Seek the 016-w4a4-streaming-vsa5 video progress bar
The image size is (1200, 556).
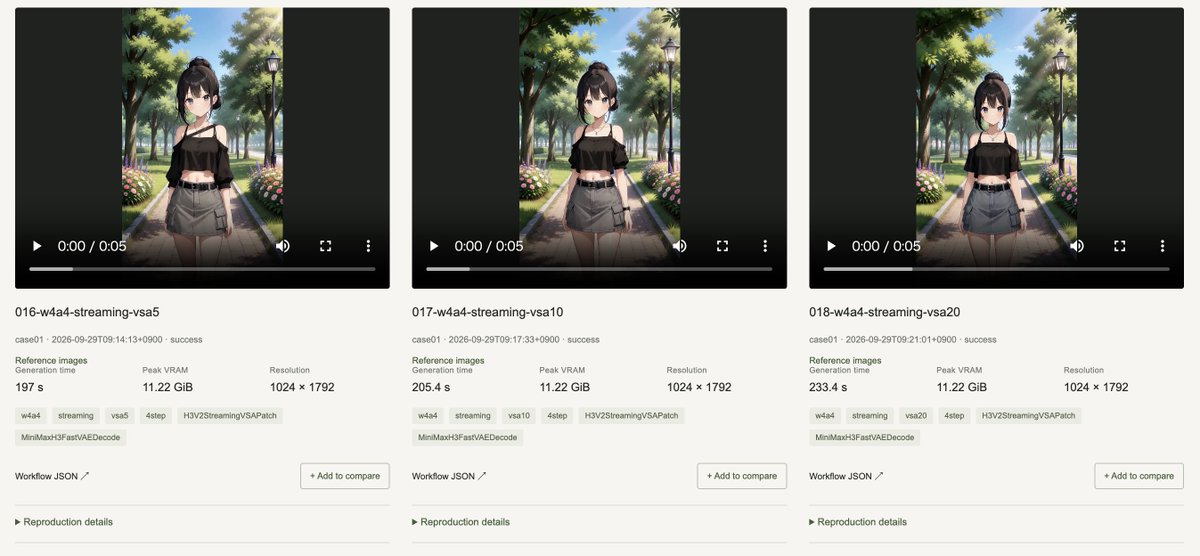coord(202,269)
